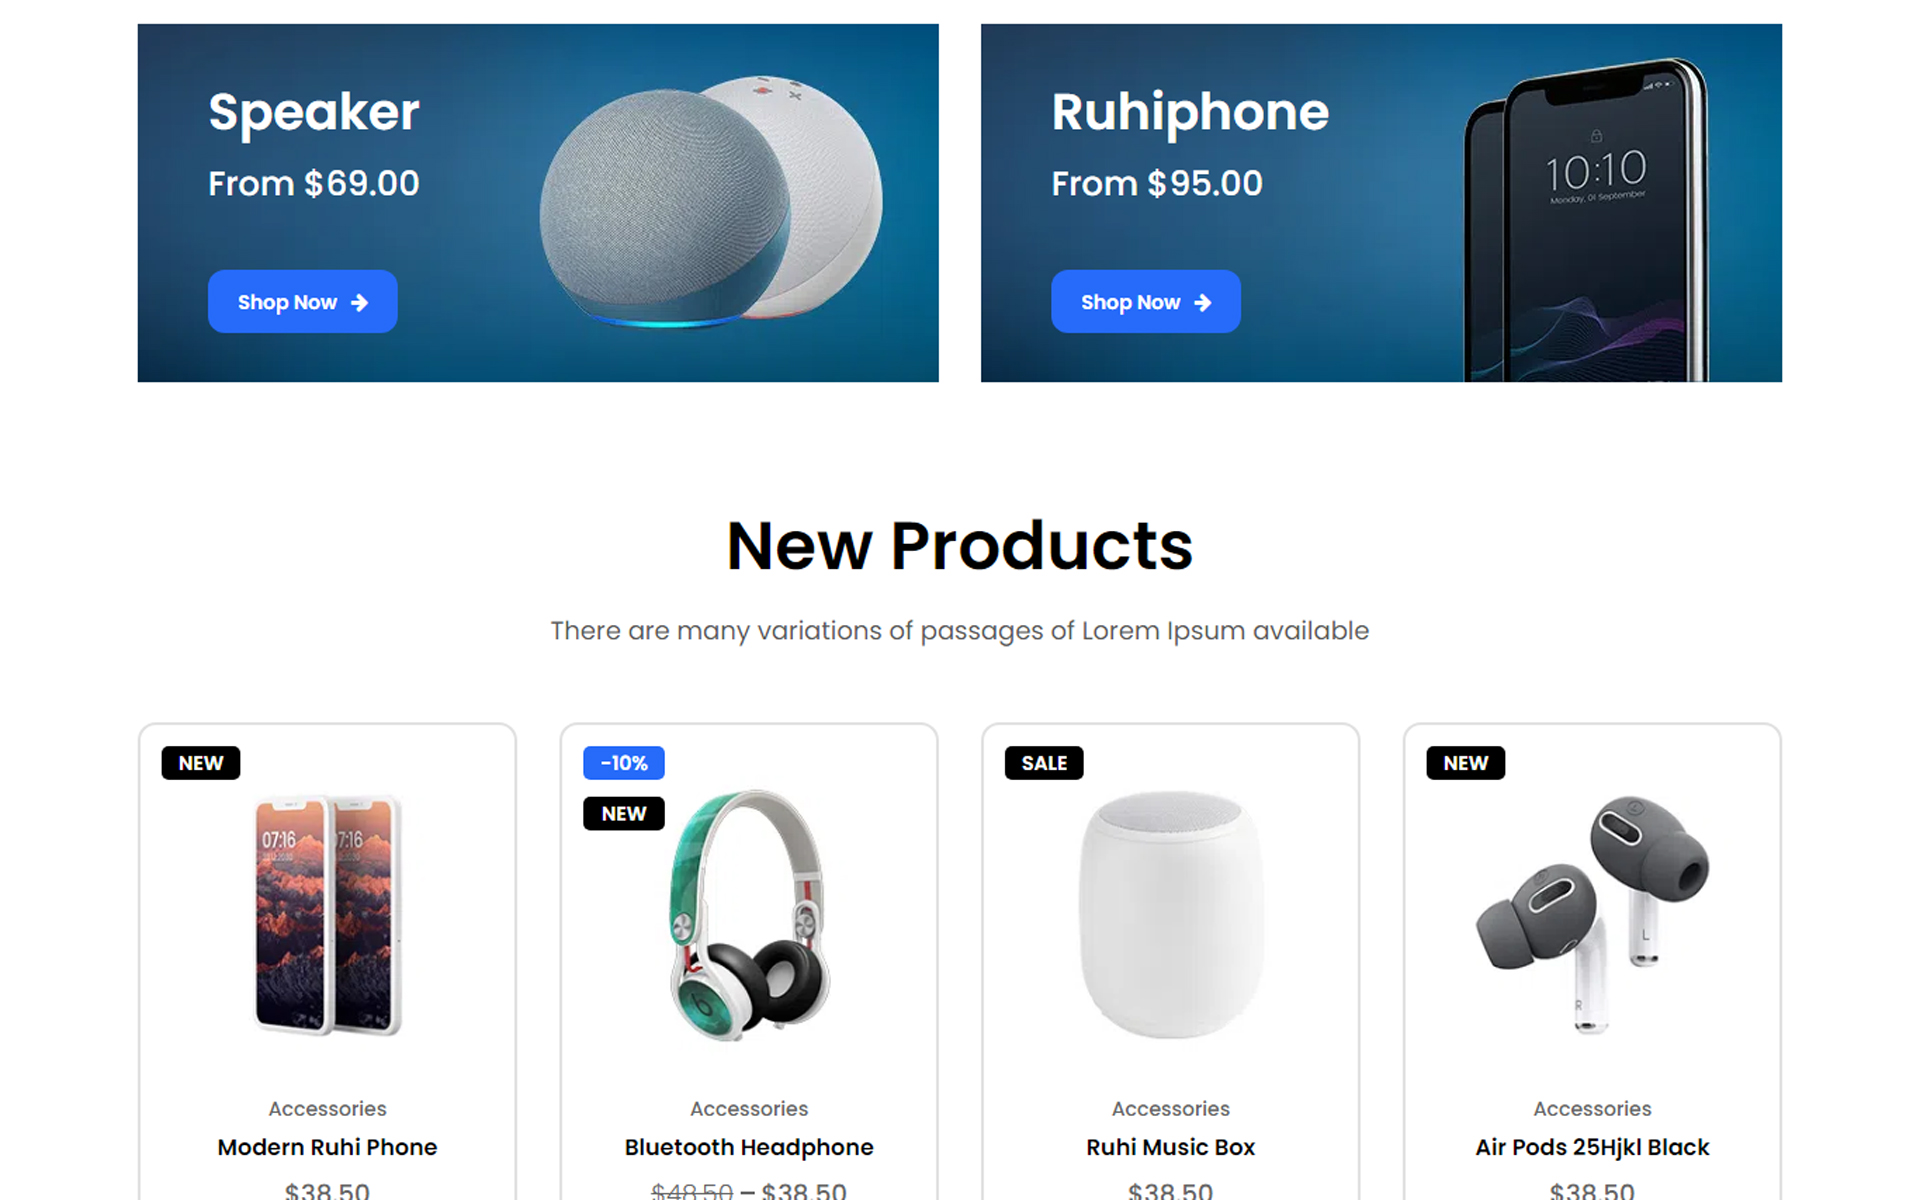The height and width of the screenshot is (1200, 1920).
Task: Open the Modern Ruhi Phone product image
Action: [x=327, y=915]
